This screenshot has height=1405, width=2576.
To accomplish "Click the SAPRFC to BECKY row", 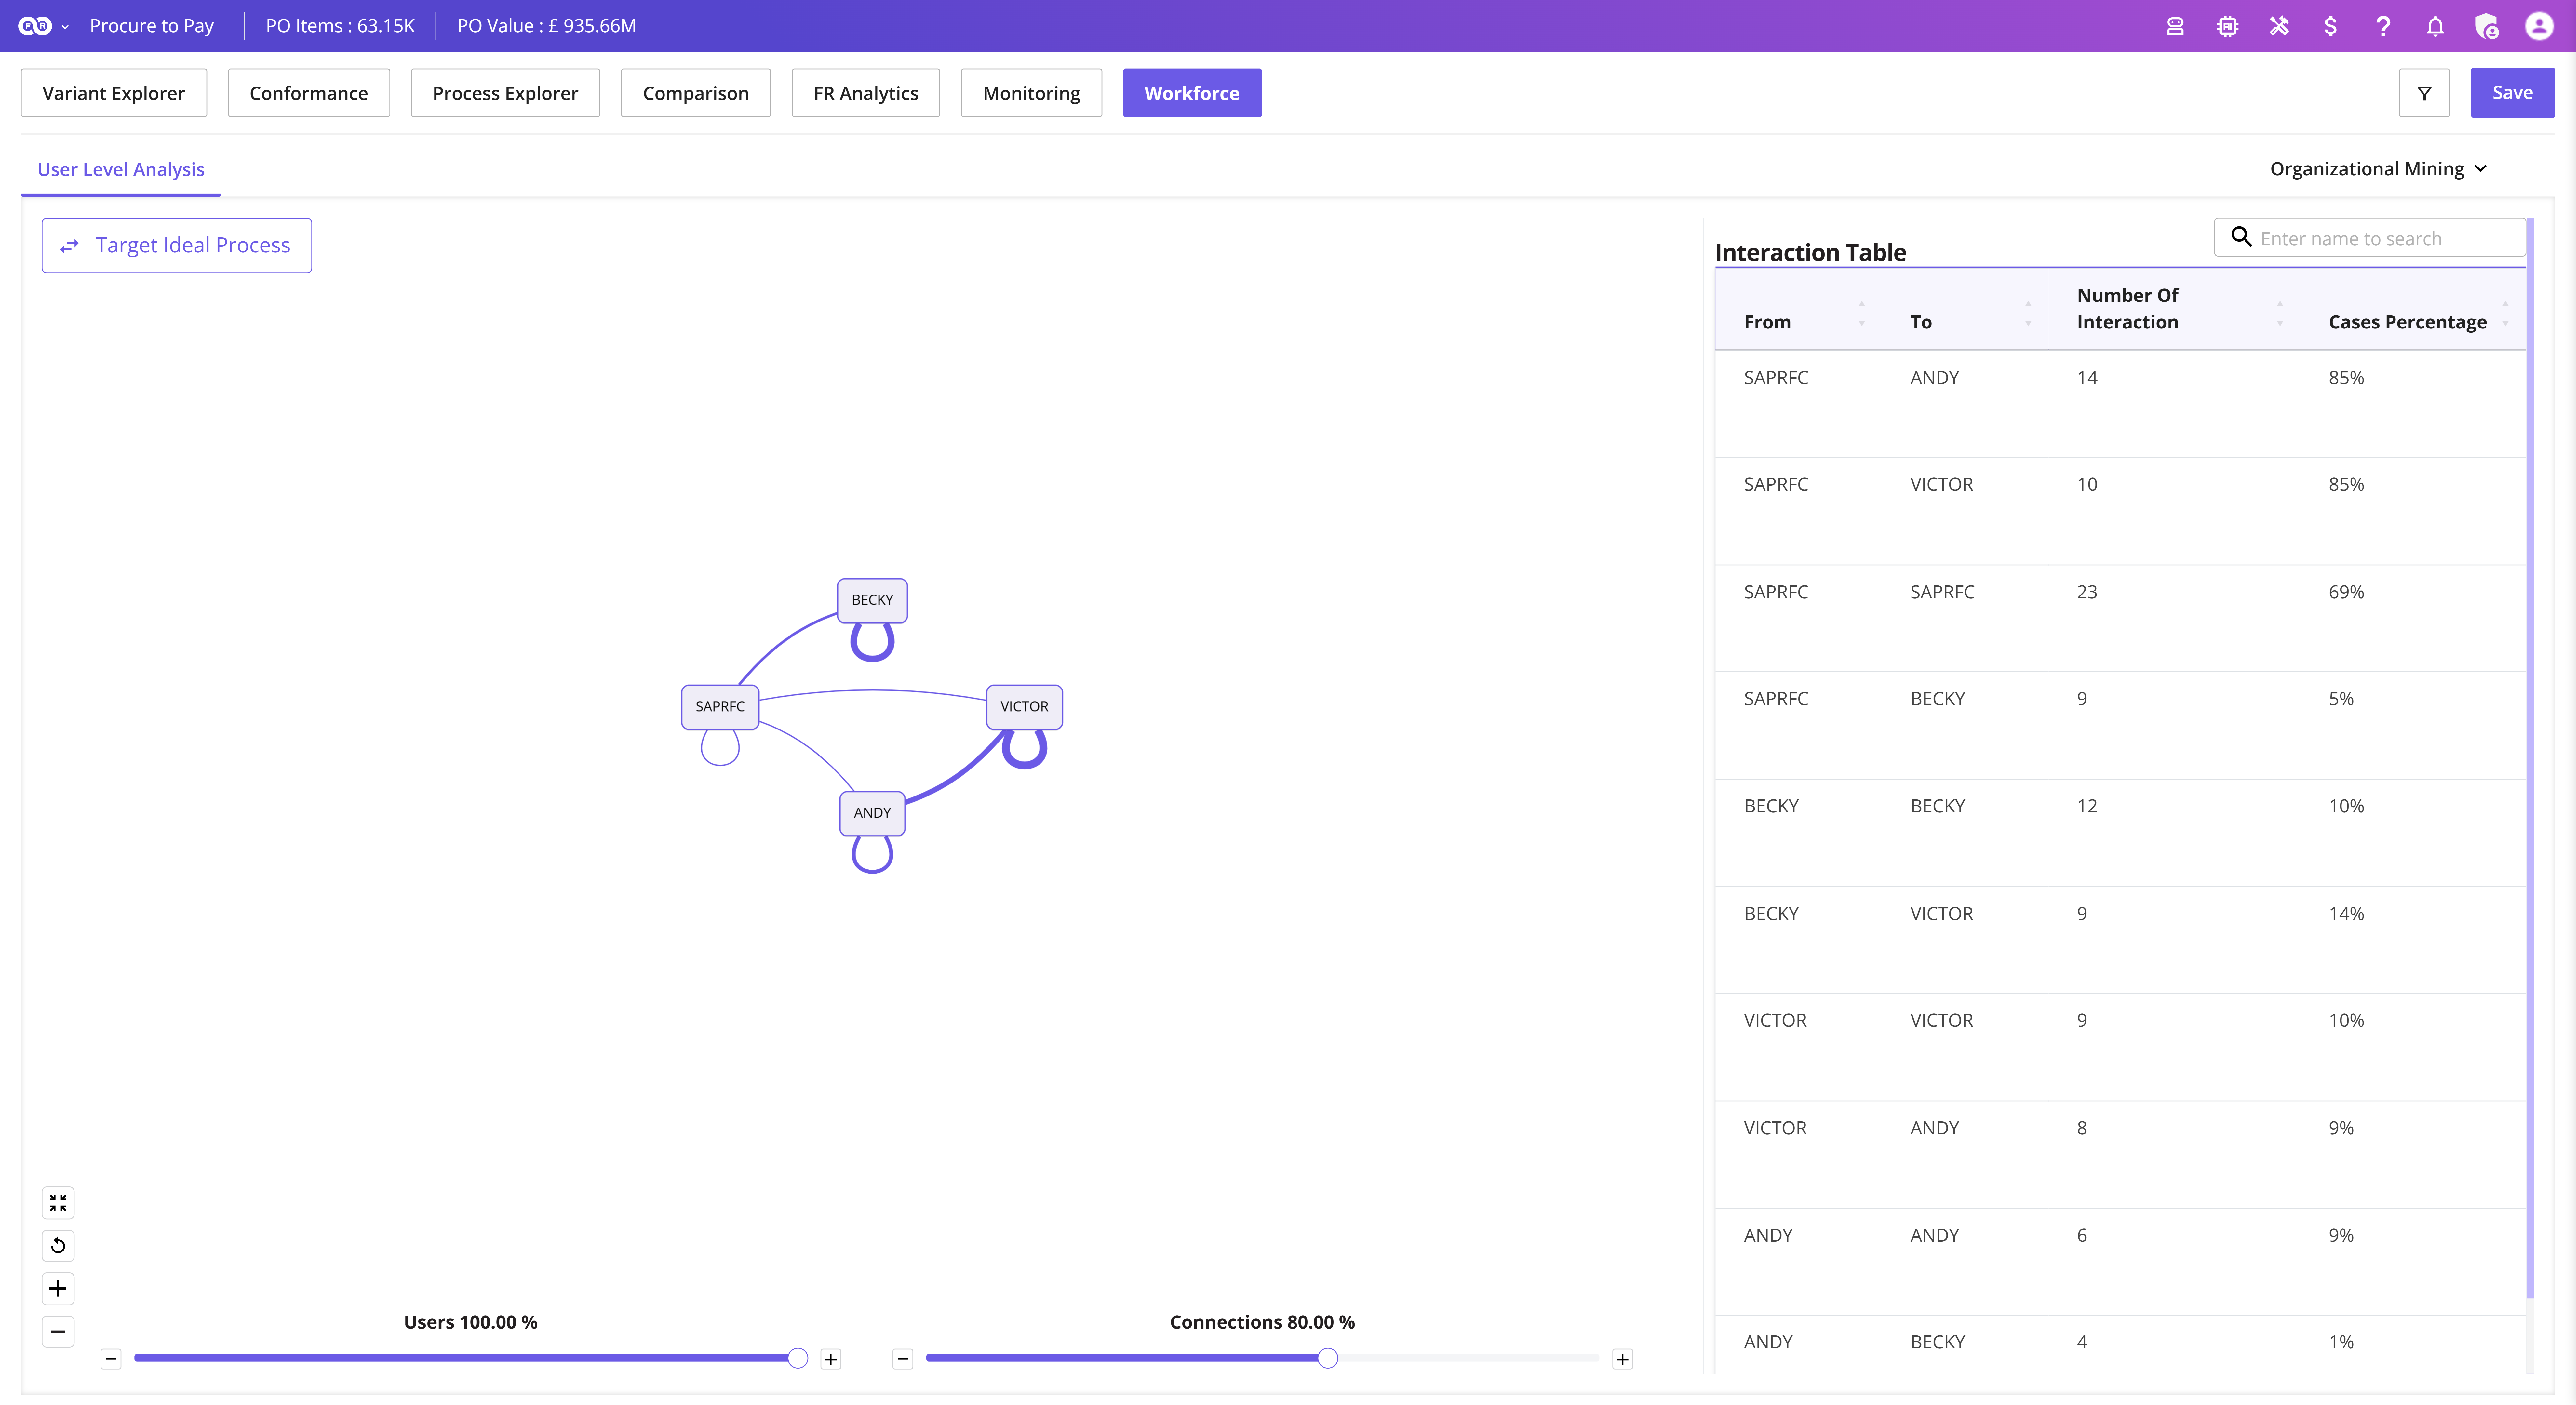I will coord(2120,725).
